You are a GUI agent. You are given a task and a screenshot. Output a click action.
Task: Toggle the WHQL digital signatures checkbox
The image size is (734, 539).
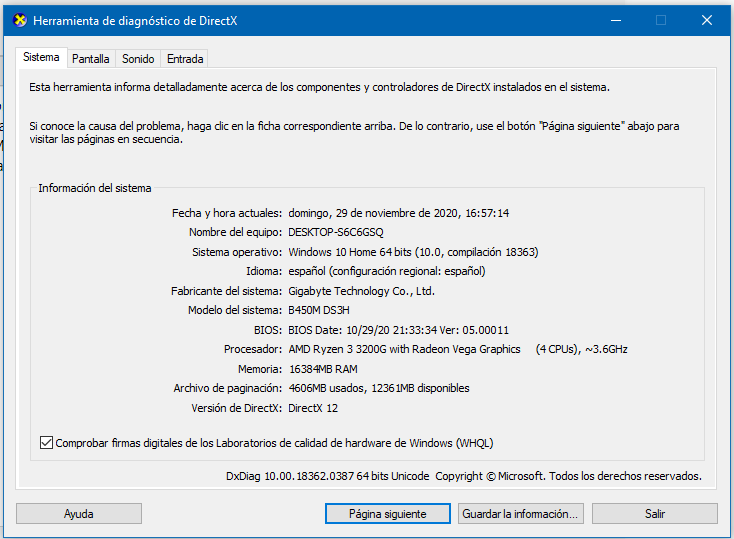46,443
